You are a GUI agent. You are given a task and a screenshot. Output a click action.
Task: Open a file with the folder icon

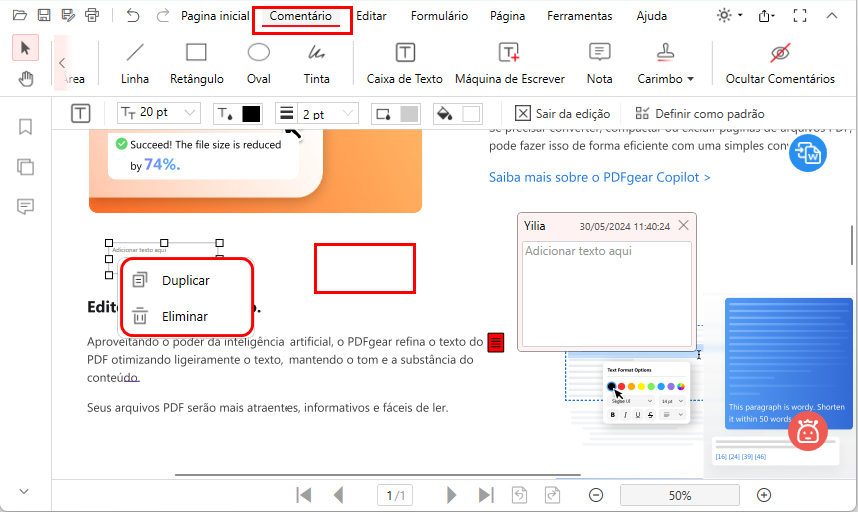[x=20, y=15]
